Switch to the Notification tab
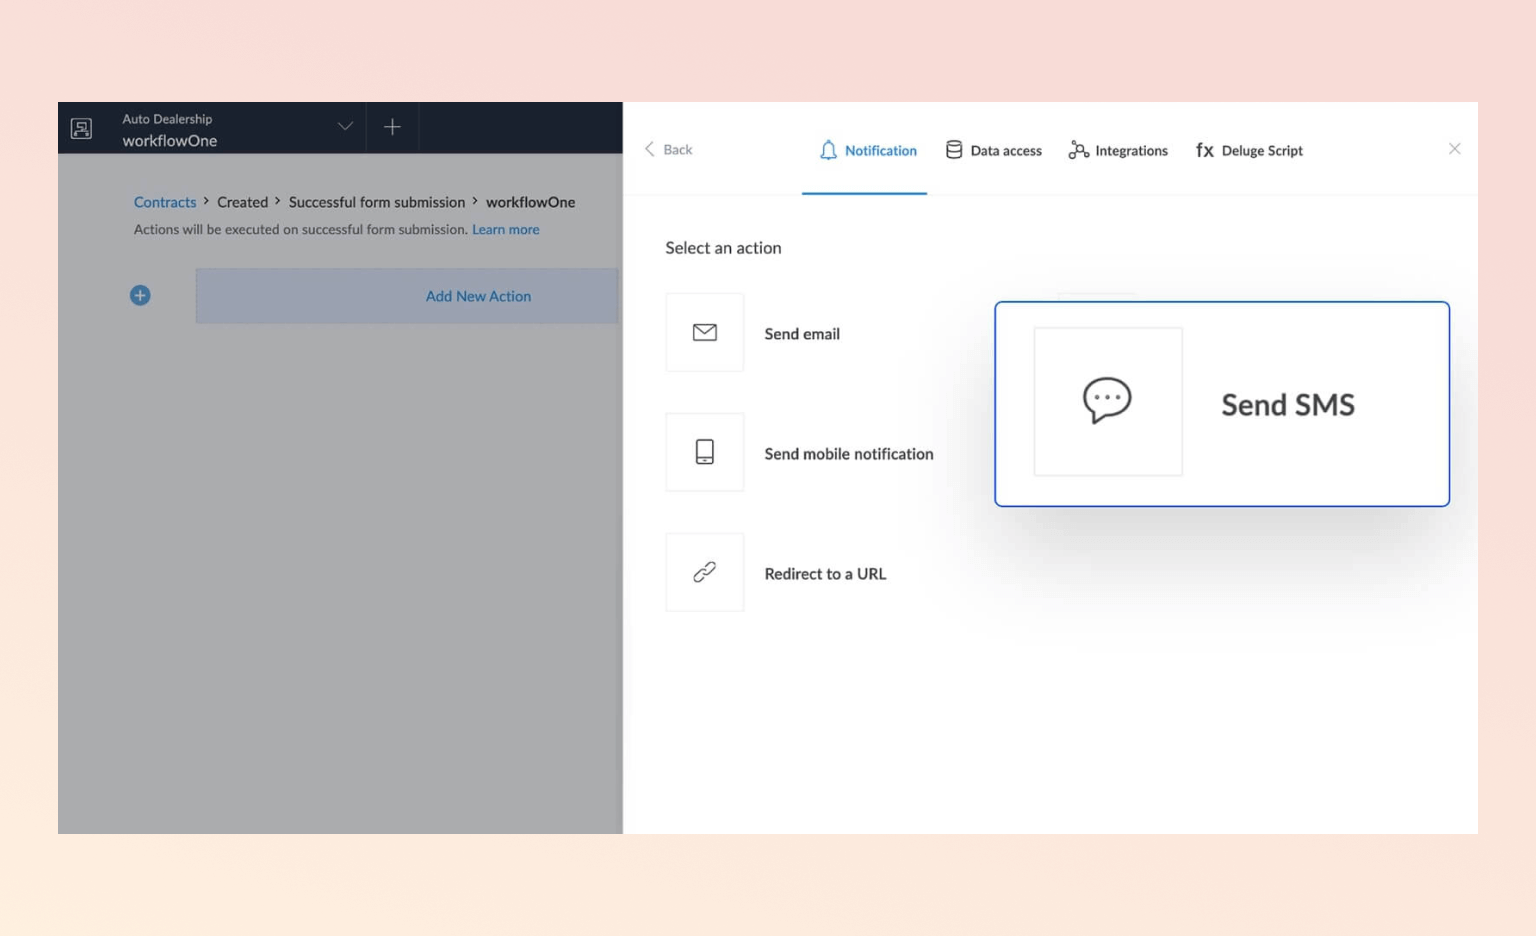 tap(866, 150)
